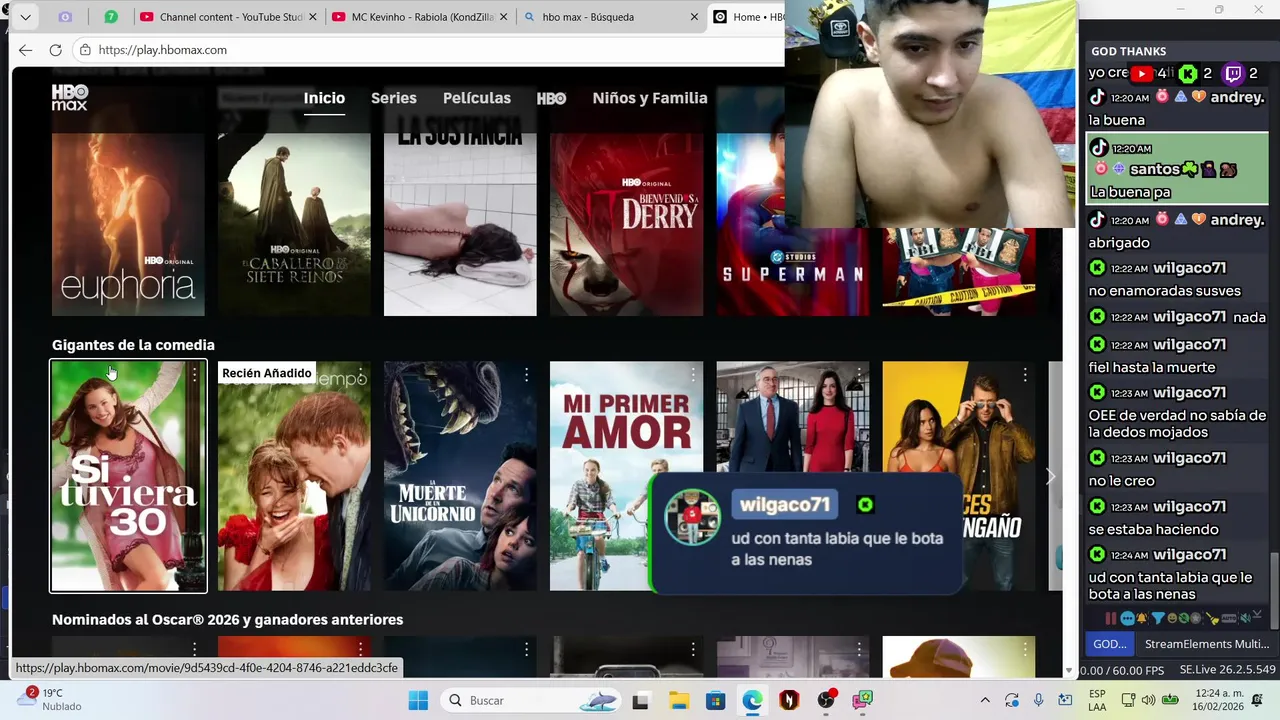Reload the HBO Max page

click(55, 50)
